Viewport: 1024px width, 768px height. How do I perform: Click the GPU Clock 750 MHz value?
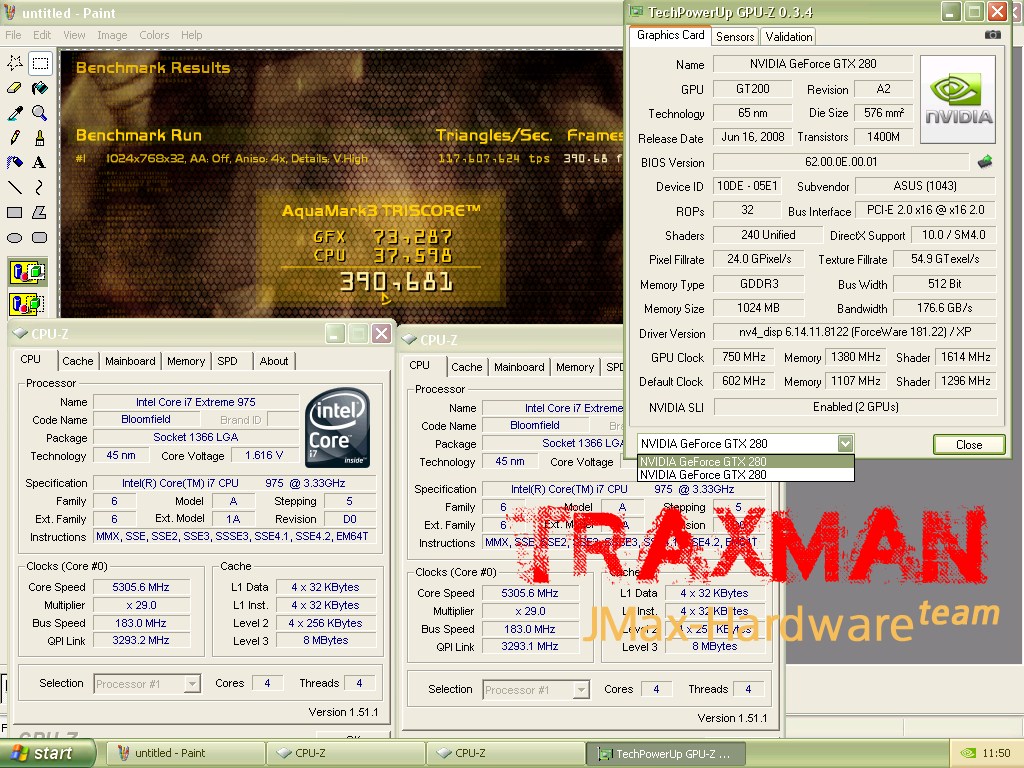tap(744, 357)
